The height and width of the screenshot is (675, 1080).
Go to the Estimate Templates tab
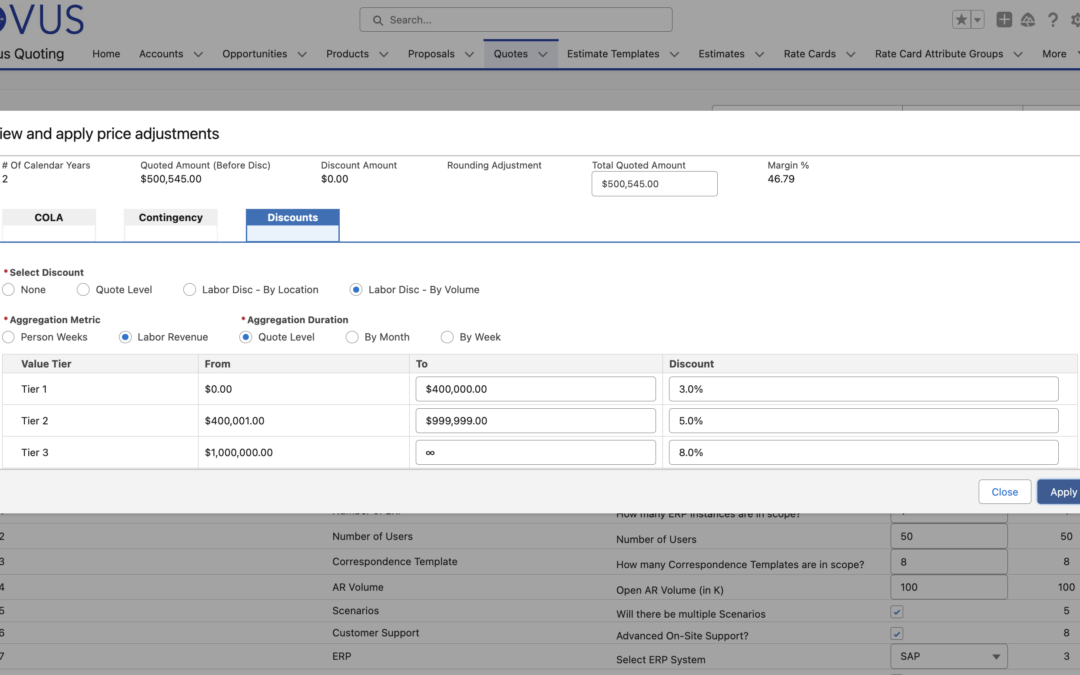coord(615,54)
